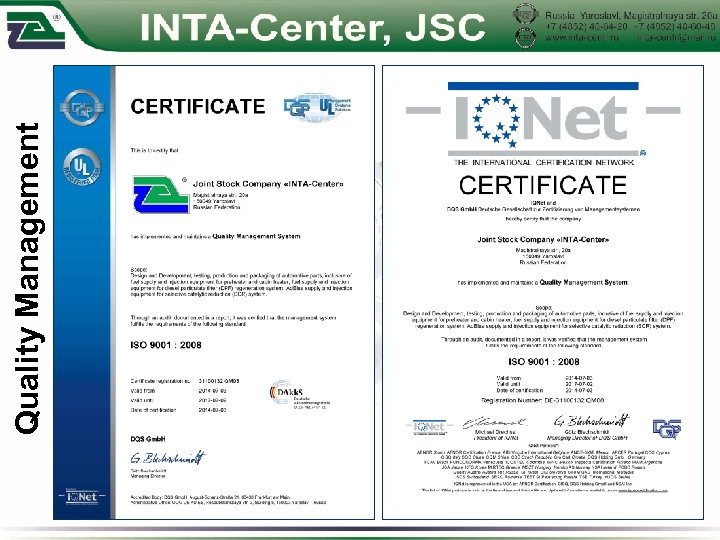Select the CERTIFICATE heading on the DQS certificate
The height and width of the screenshot is (540, 720).
pyautogui.click(x=198, y=107)
